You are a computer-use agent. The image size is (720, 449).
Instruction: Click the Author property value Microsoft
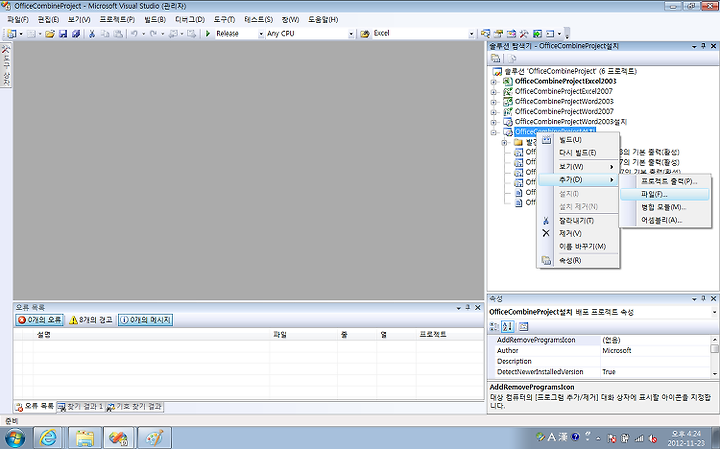(x=617, y=351)
